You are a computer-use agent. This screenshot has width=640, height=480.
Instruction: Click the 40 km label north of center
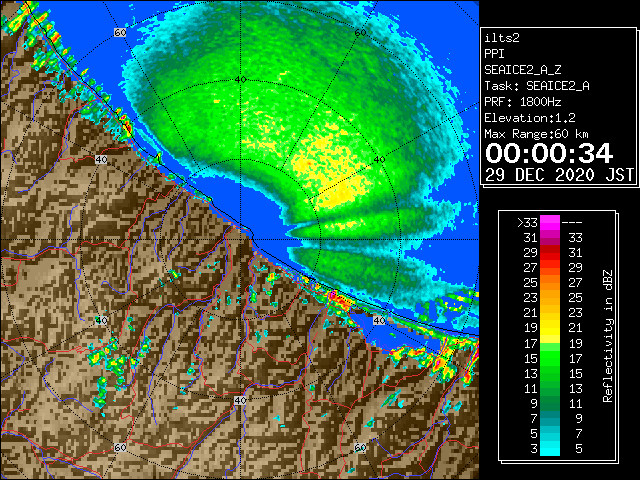click(x=240, y=80)
